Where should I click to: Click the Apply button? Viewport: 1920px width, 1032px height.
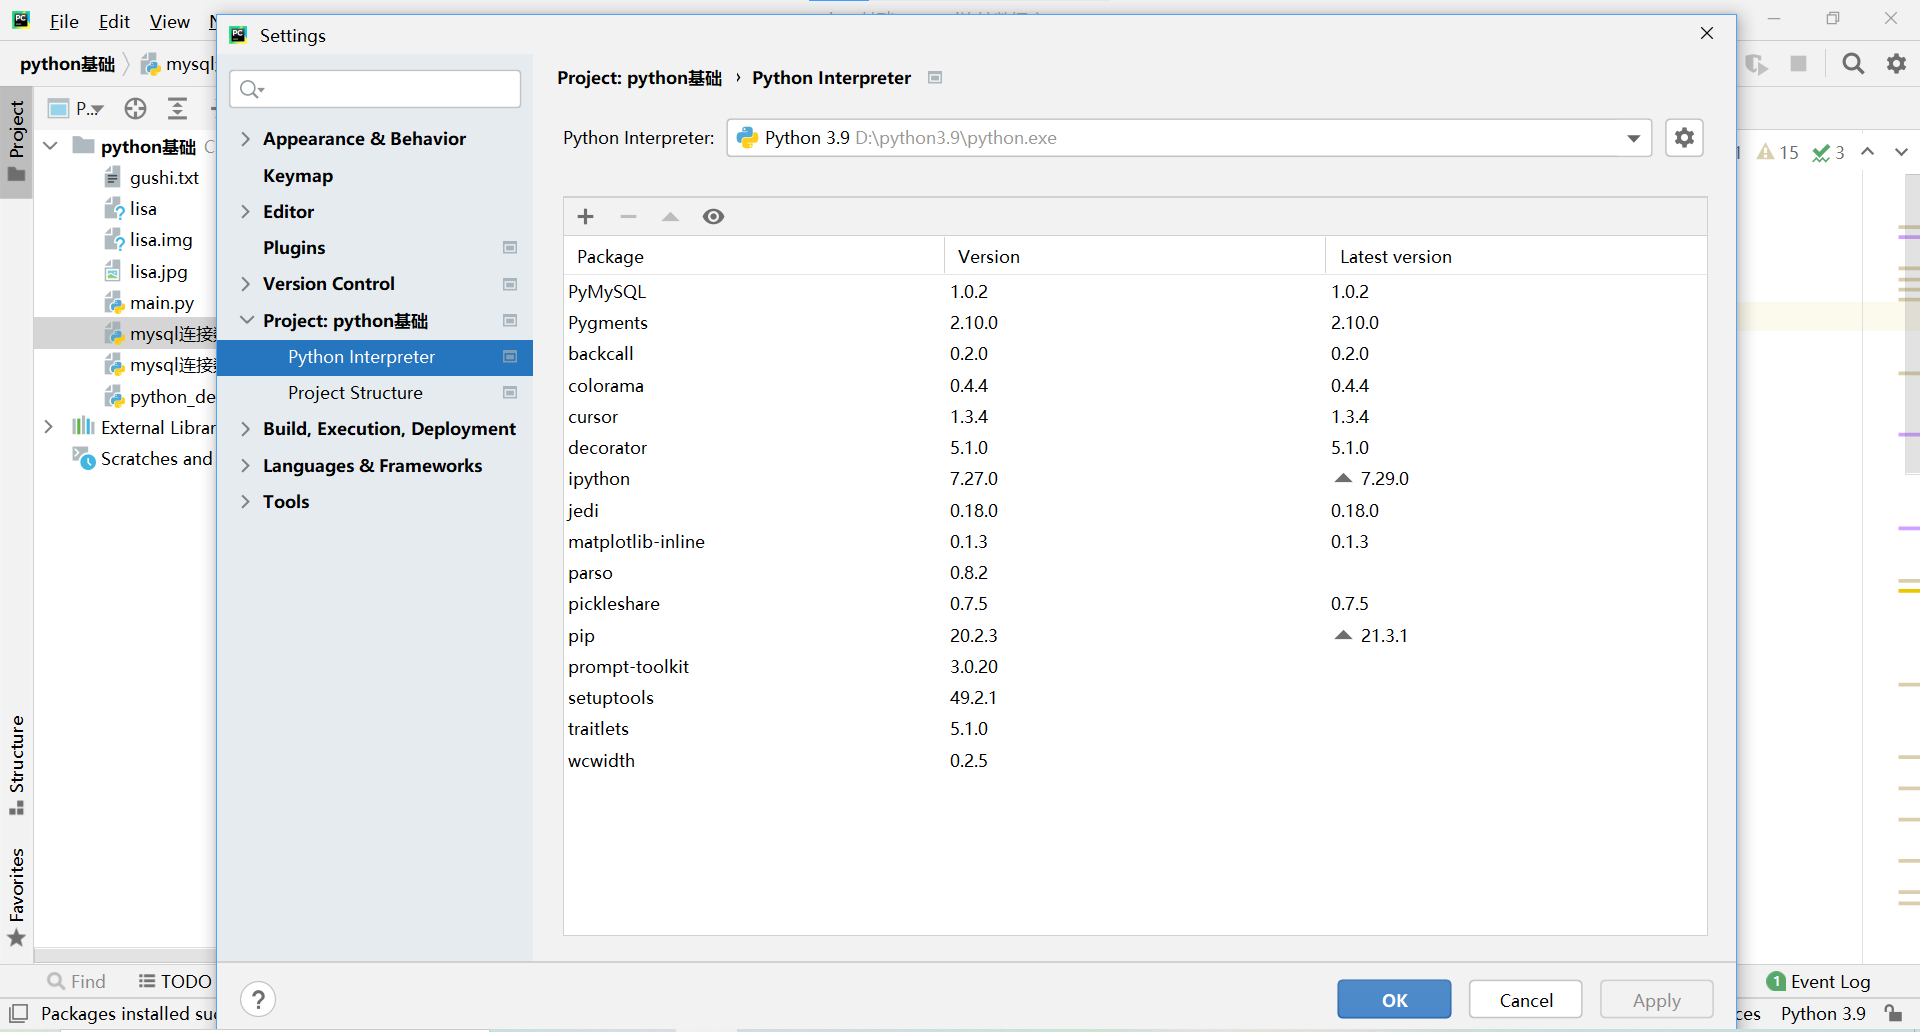click(1657, 1000)
